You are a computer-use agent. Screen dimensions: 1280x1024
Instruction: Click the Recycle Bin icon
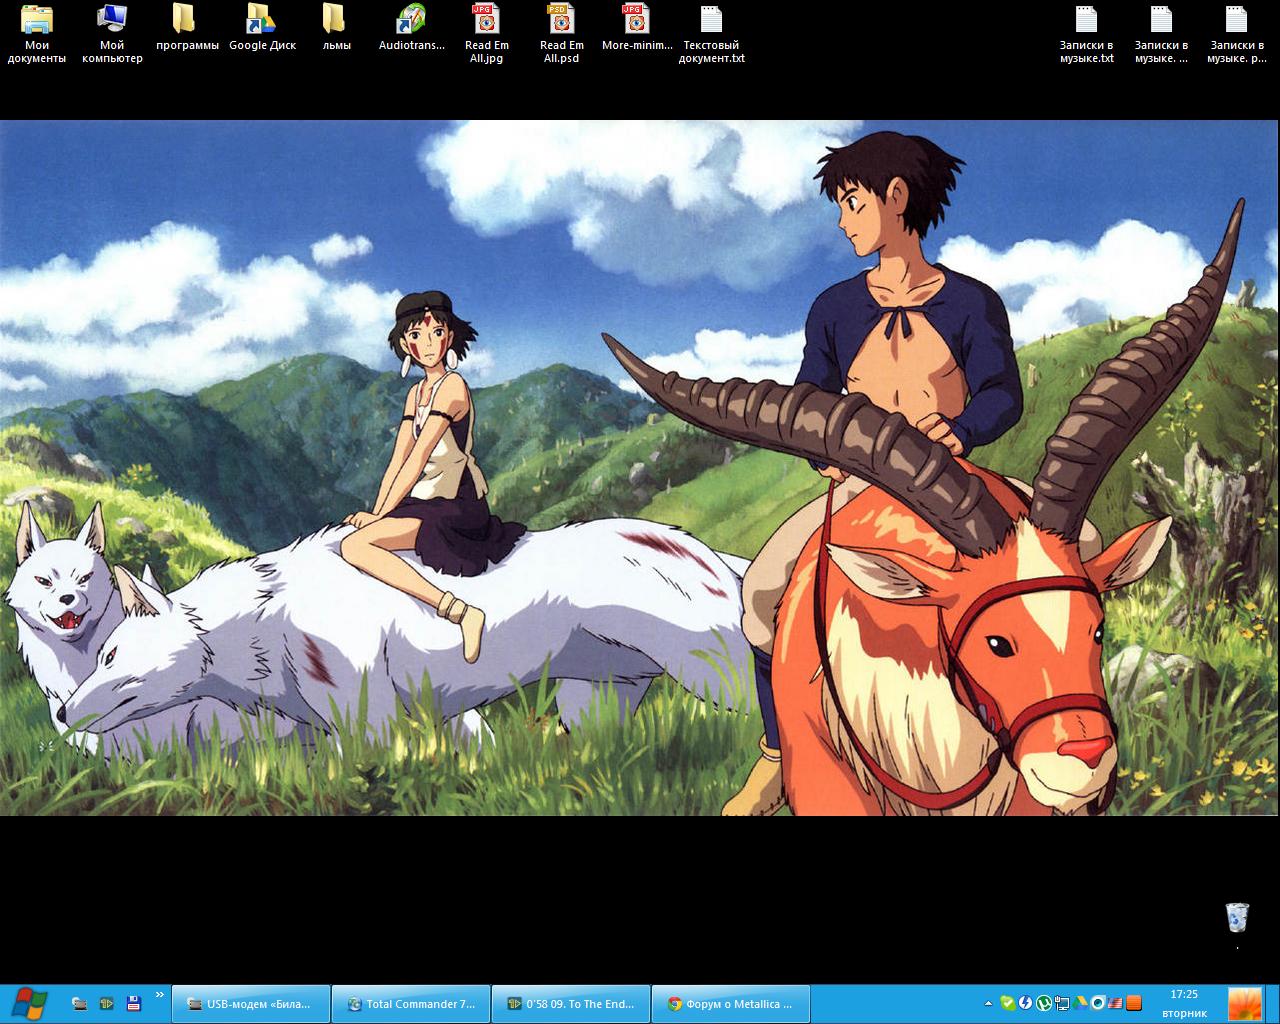[x=1237, y=917]
